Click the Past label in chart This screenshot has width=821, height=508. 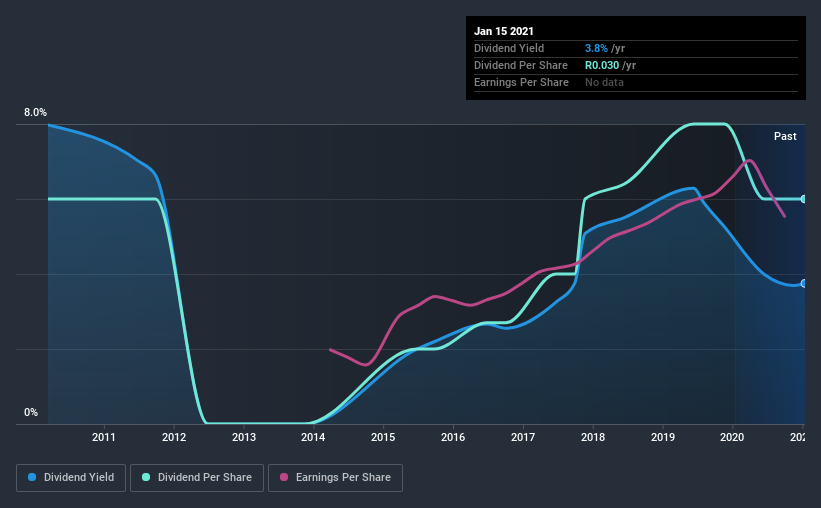[785, 136]
